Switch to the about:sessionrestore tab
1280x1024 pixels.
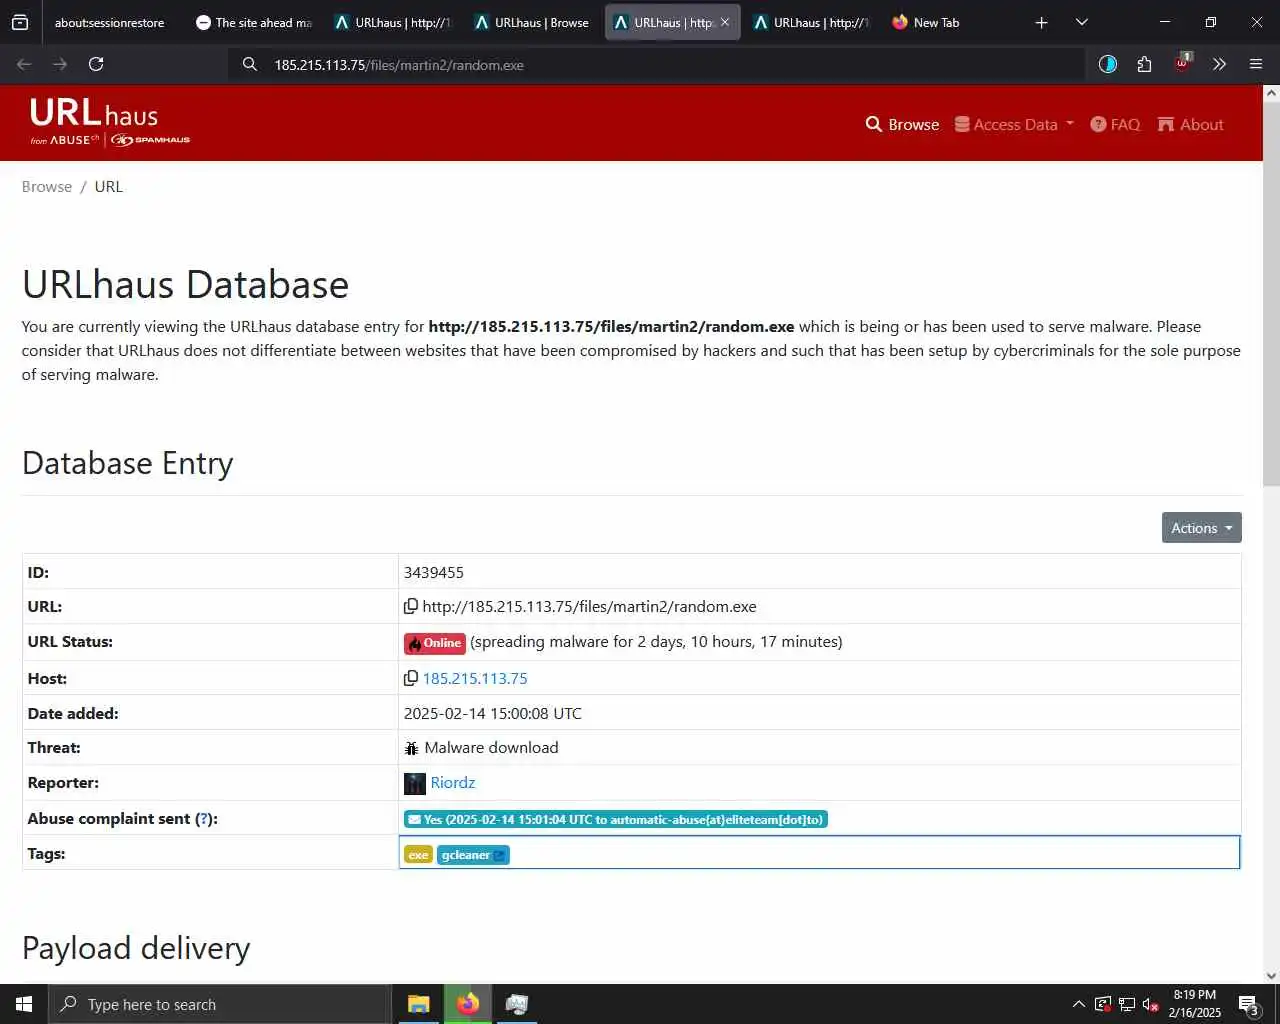(x=109, y=22)
